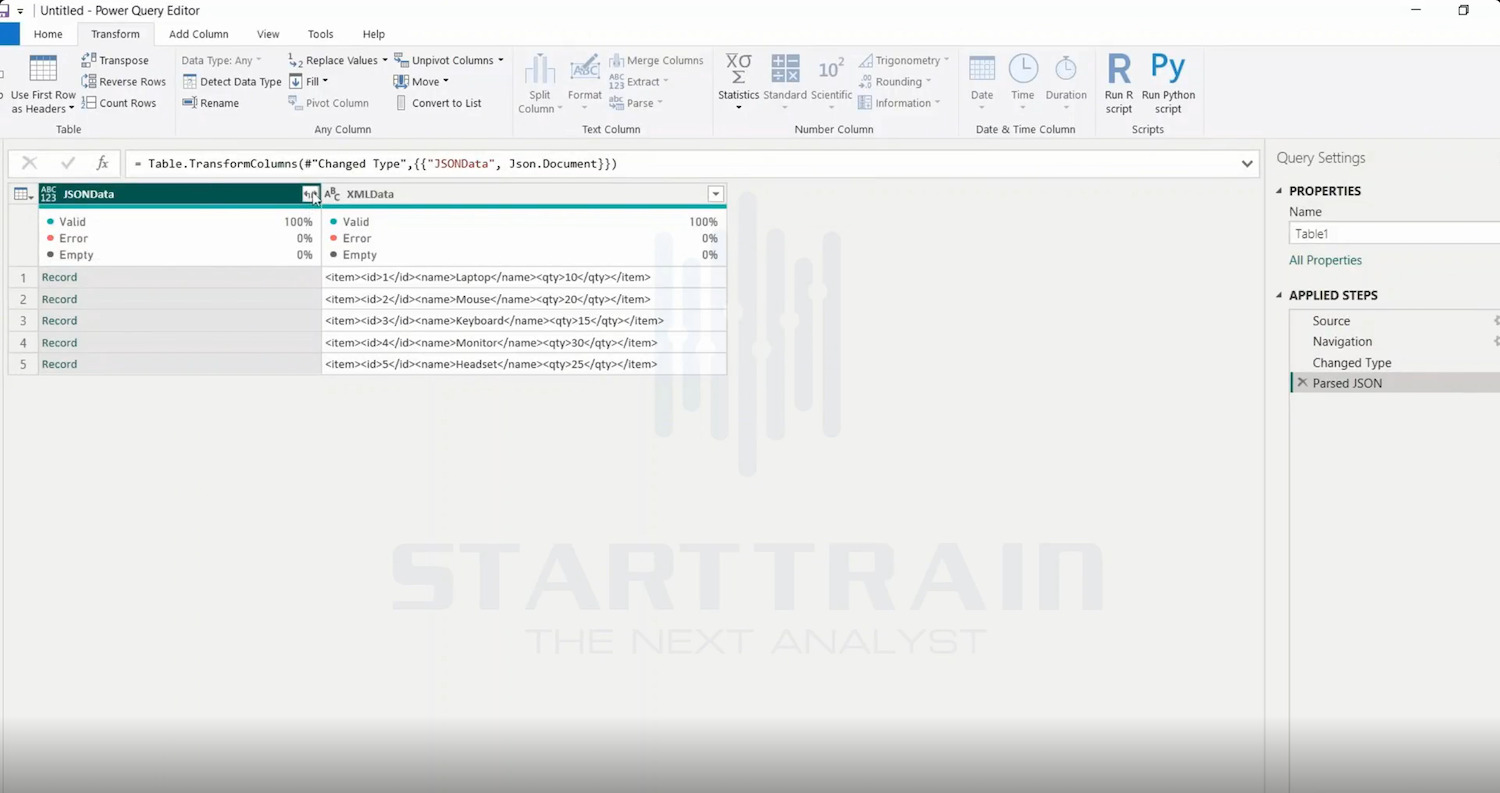Screen dimensions: 1500x793
Task: Collapse the APPLIED STEPS section
Action: [x=1280, y=296]
